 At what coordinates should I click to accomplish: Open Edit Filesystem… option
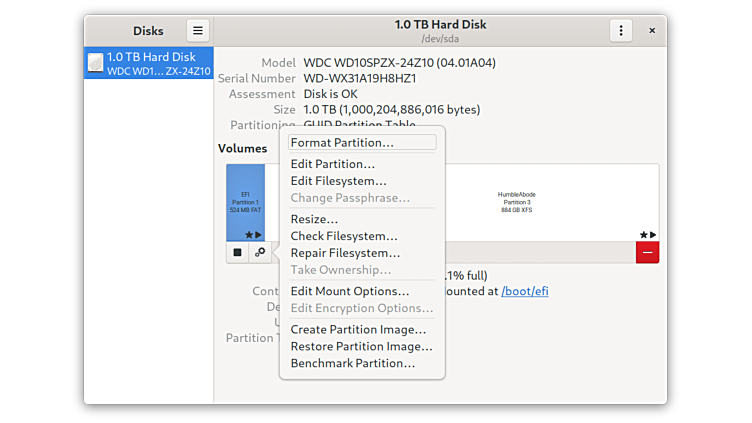[338, 181]
